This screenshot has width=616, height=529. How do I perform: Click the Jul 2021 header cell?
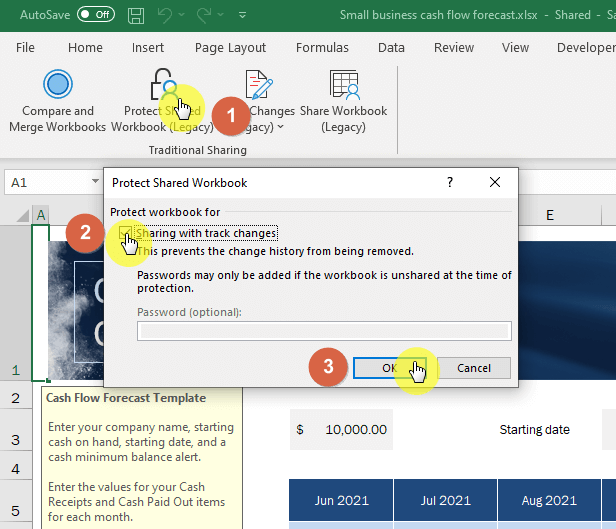446,500
